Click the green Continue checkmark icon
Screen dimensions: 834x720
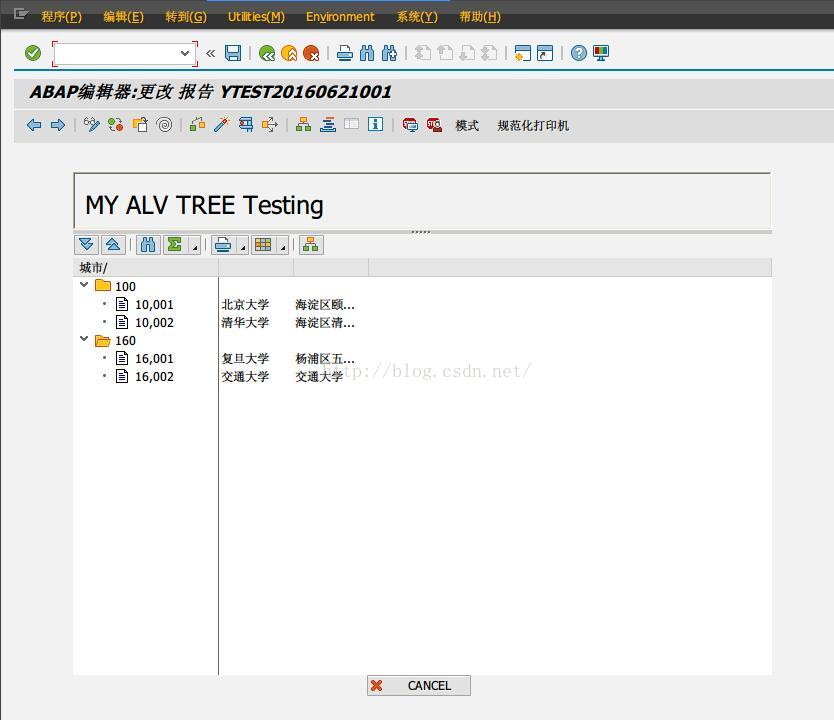(32, 52)
